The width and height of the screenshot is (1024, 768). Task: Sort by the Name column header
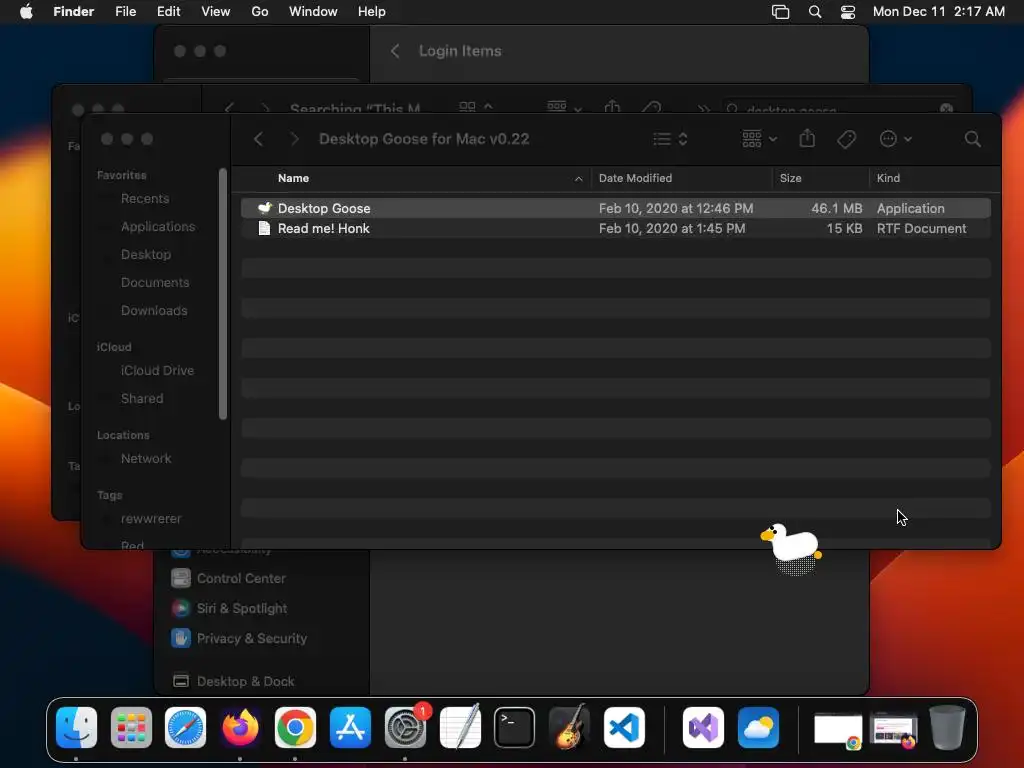click(x=293, y=178)
